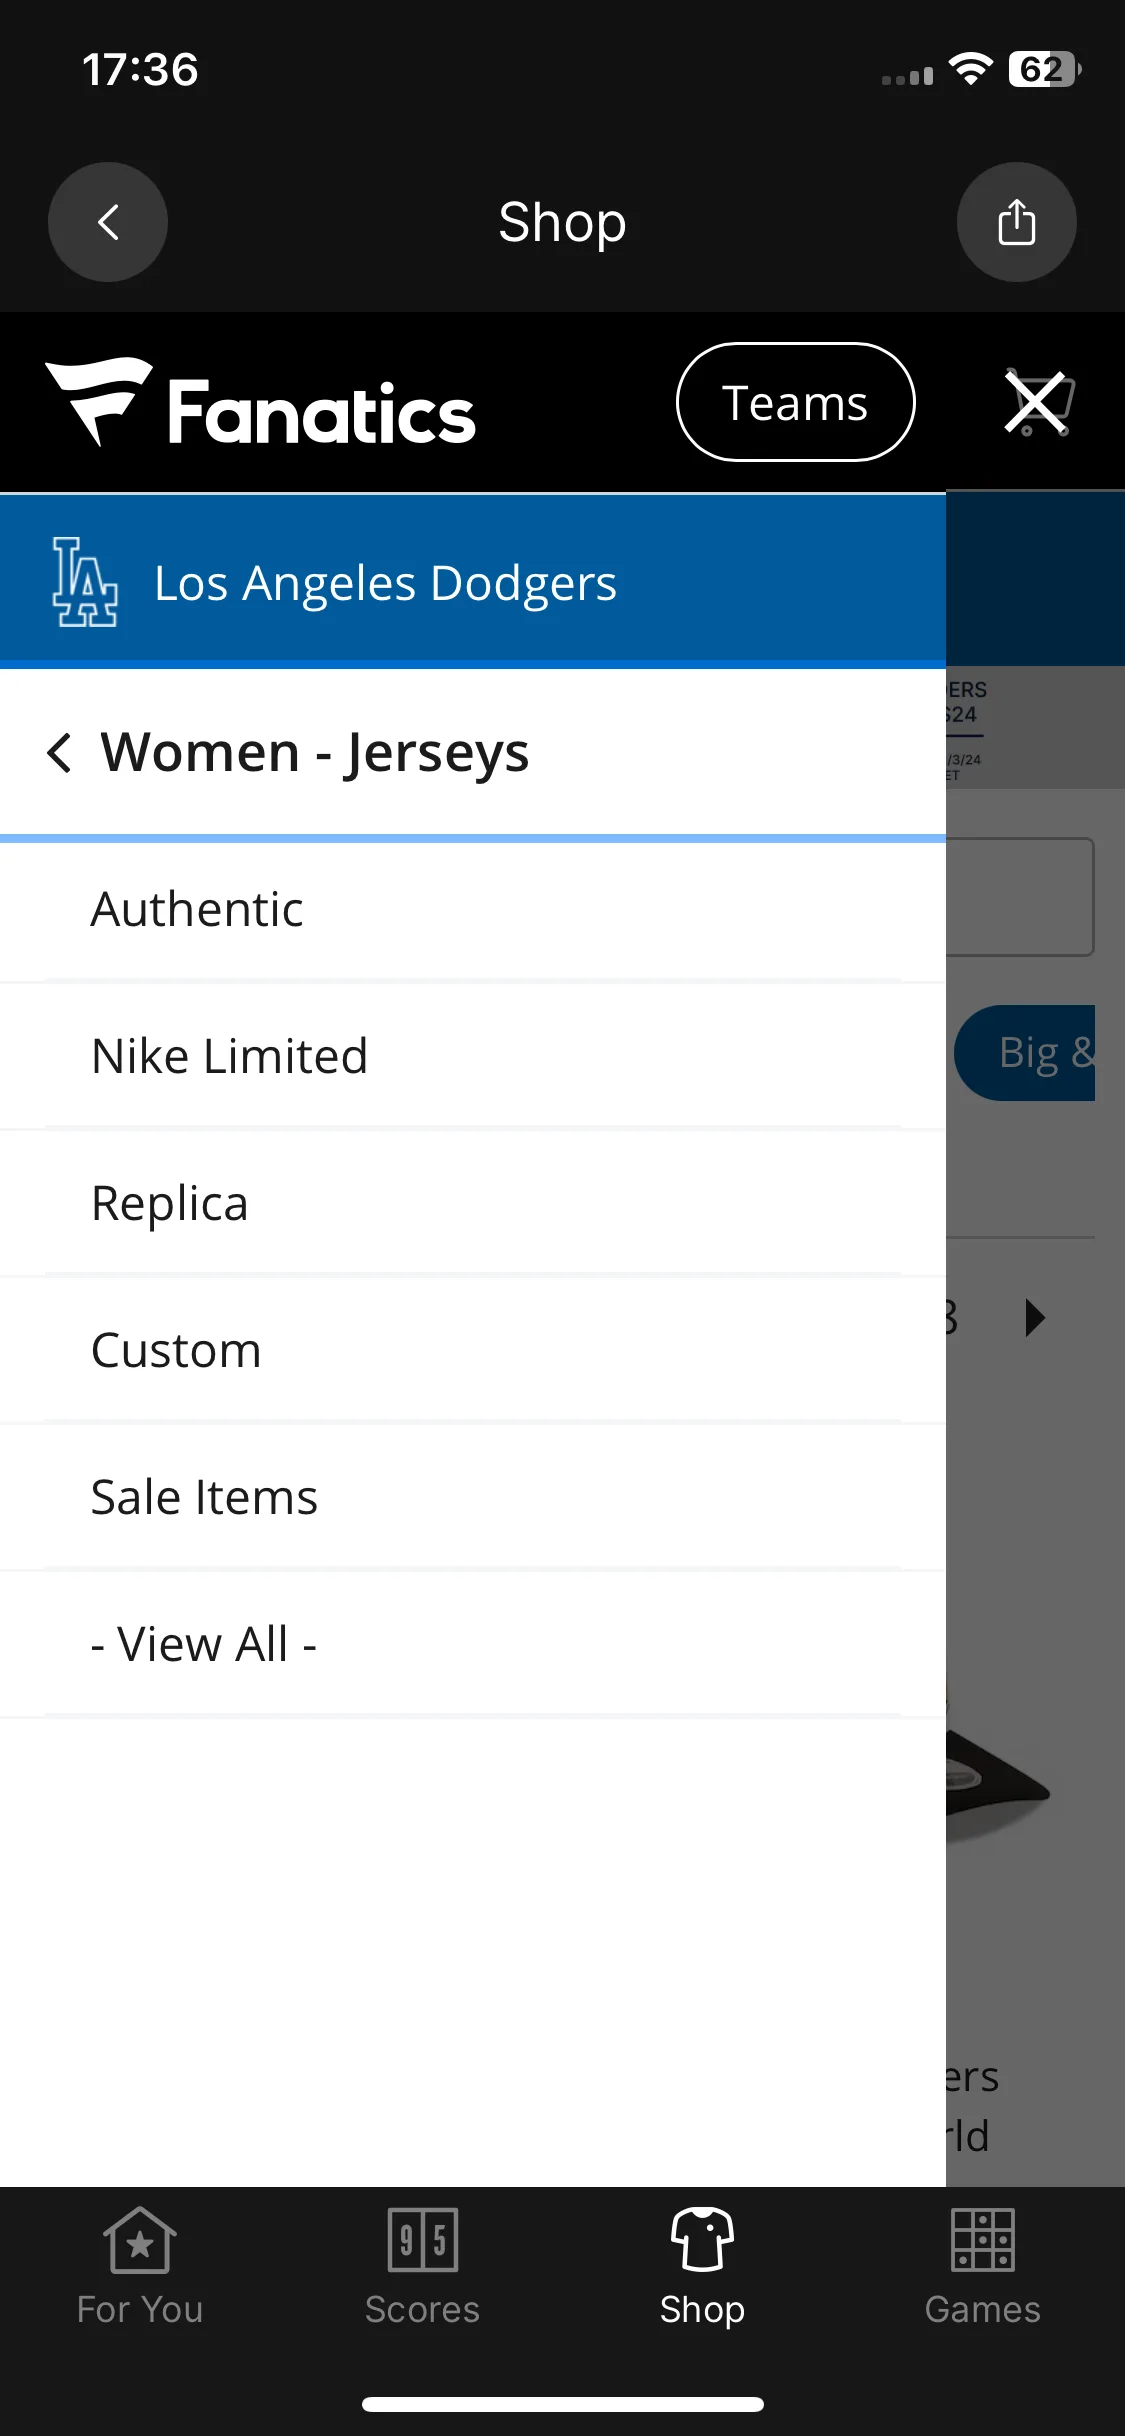This screenshot has height=2436, width=1125.
Task: Tap the back arrow in Shop header
Action: [x=108, y=222]
